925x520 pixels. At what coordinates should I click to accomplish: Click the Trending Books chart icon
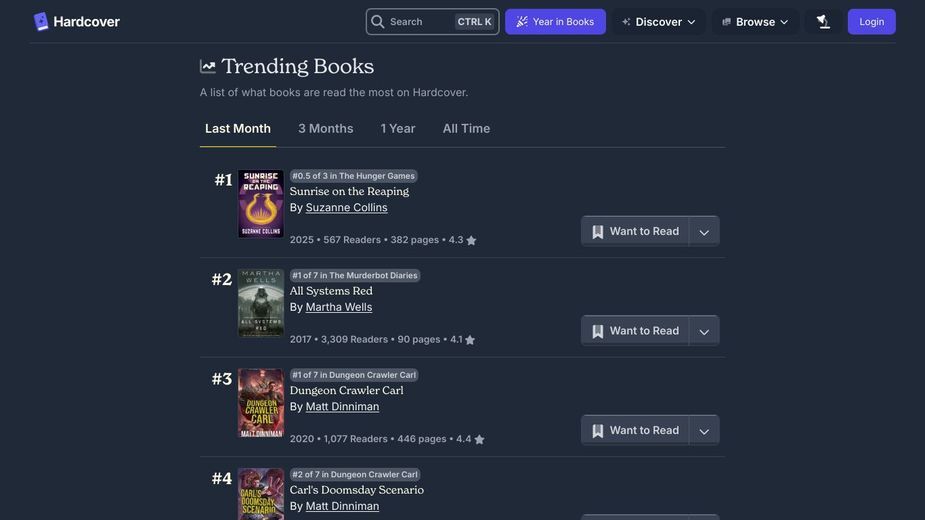click(x=208, y=67)
